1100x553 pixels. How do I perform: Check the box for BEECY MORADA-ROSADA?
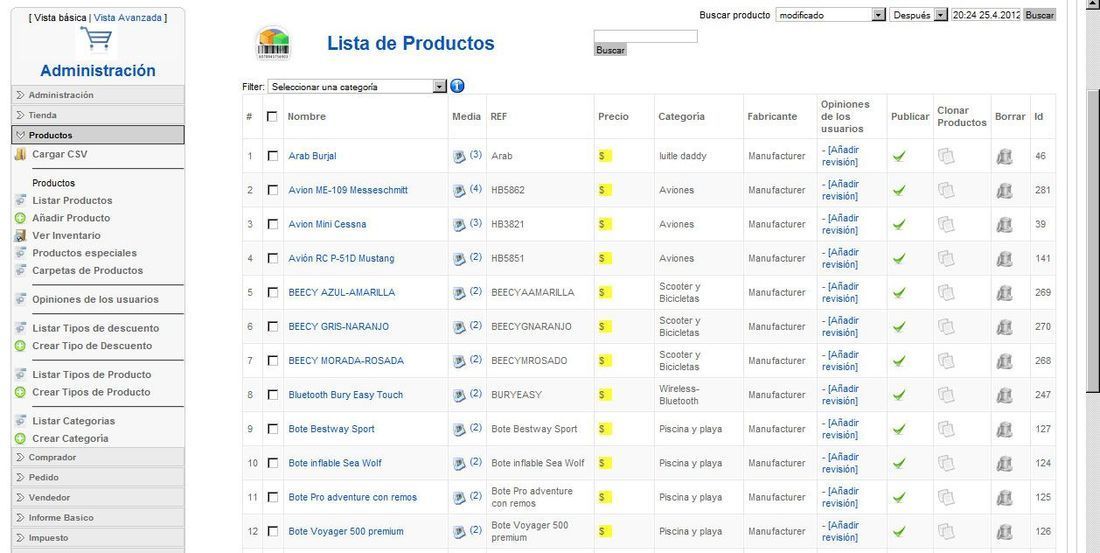(272, 361)
